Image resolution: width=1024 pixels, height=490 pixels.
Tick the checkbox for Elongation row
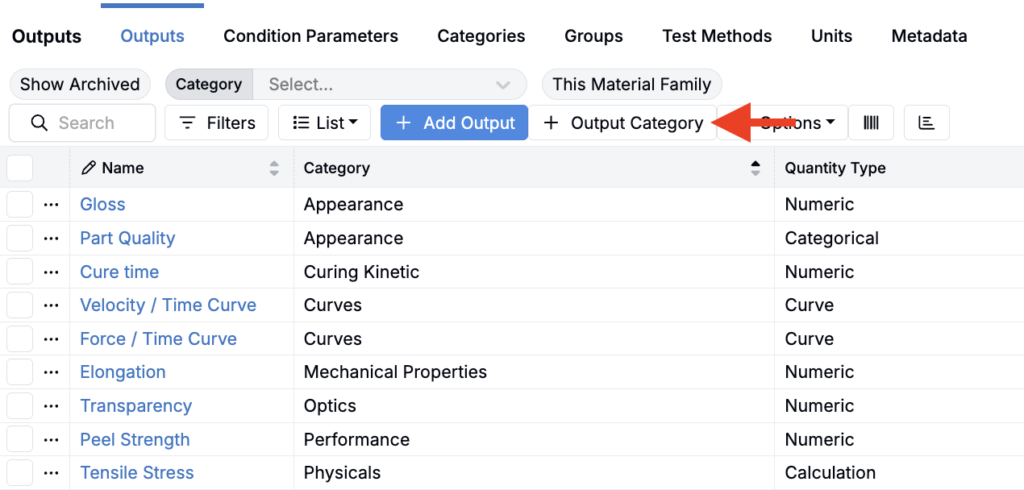pos(20,373)
